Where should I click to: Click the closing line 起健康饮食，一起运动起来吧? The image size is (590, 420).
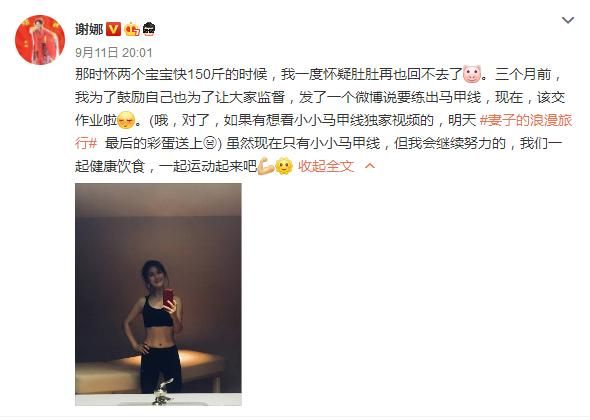[166, 166]
